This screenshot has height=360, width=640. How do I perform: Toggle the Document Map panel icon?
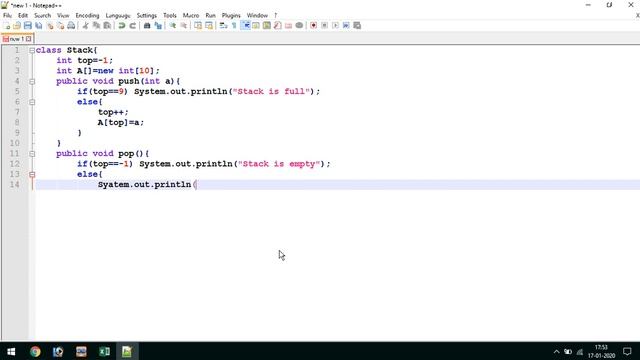[x=267, y=26]
